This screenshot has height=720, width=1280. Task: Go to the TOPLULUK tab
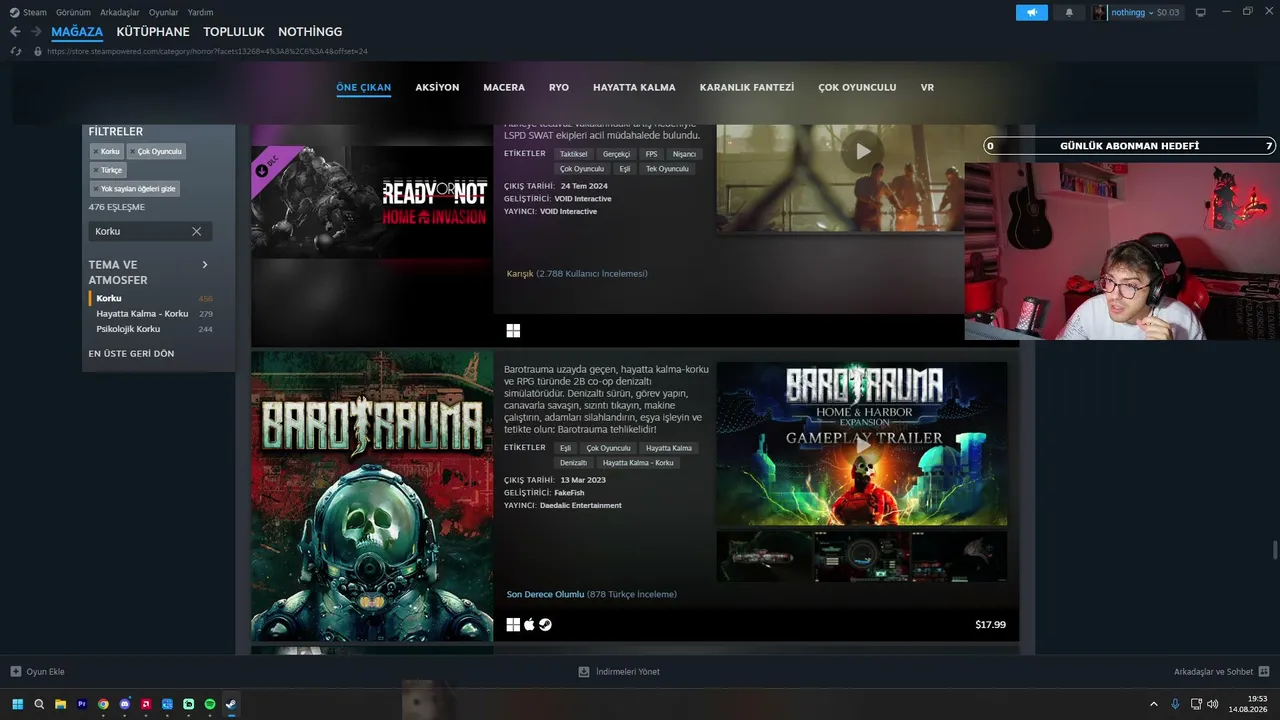click(234, 32)
